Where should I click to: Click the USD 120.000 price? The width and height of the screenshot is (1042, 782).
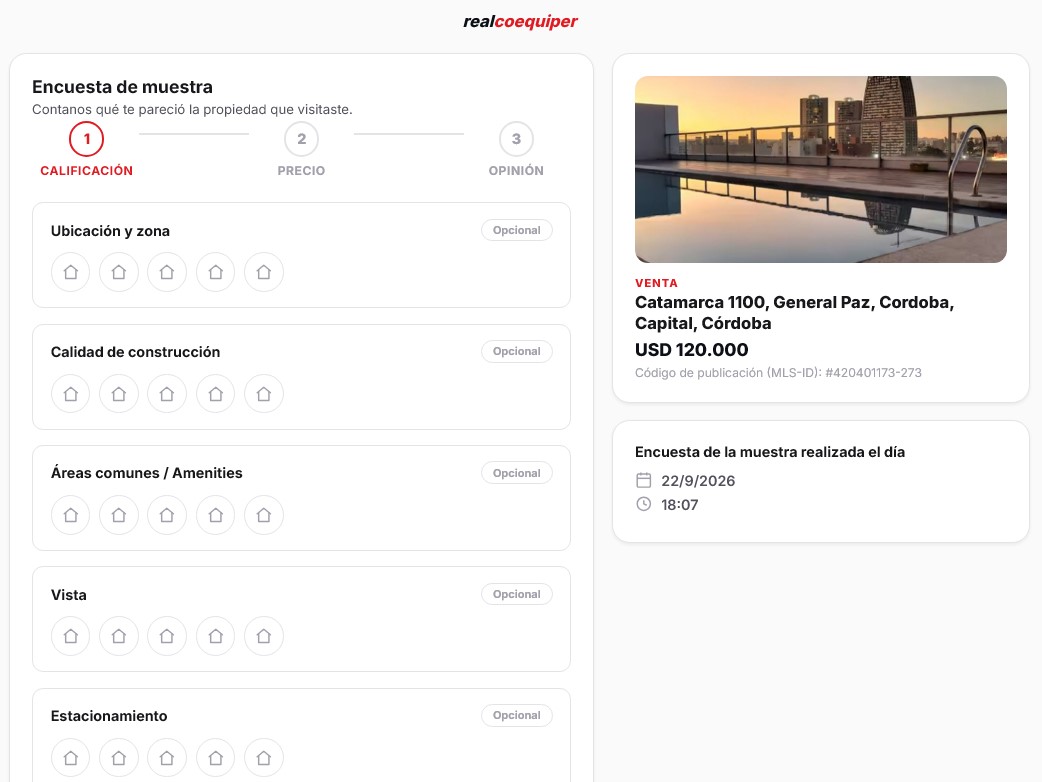tap(691, 349)
